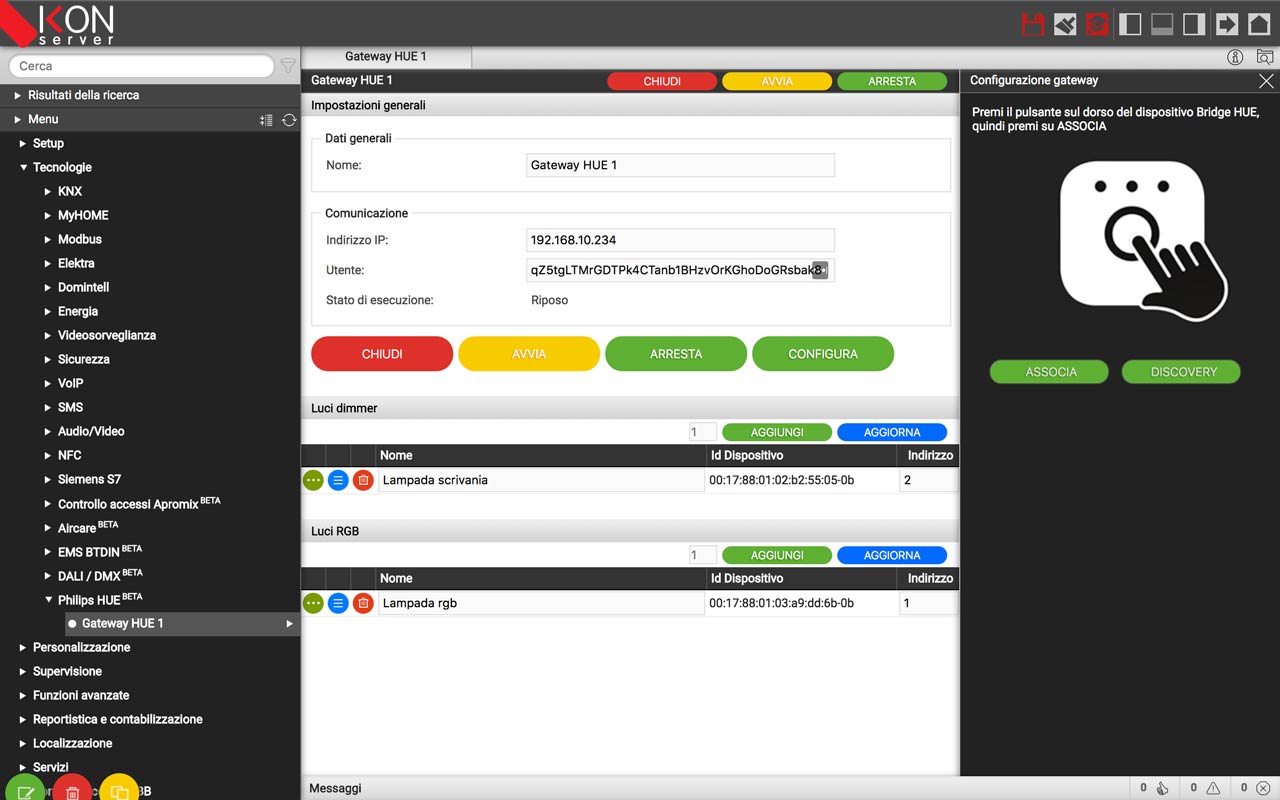Click the large green ARRESTA button
Screen dimensions: 1280x800
[676, 354]
